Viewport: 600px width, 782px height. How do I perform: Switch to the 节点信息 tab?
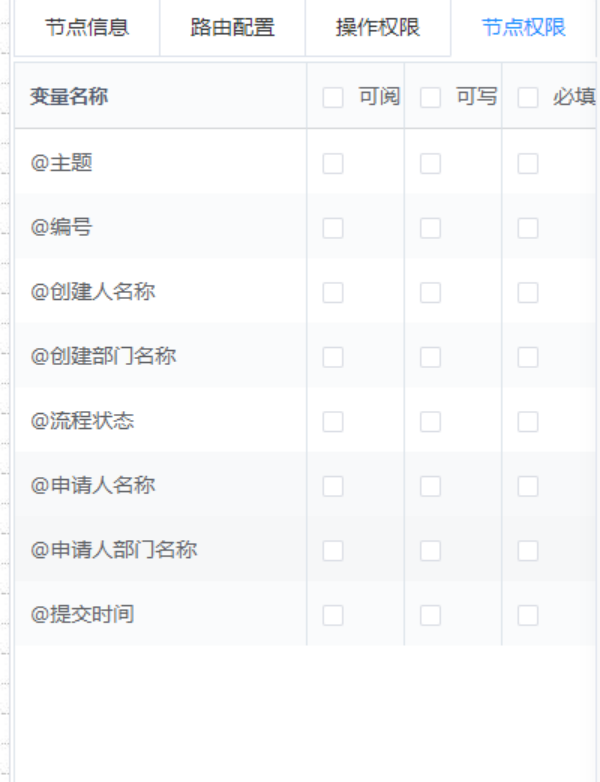(87, 27)
